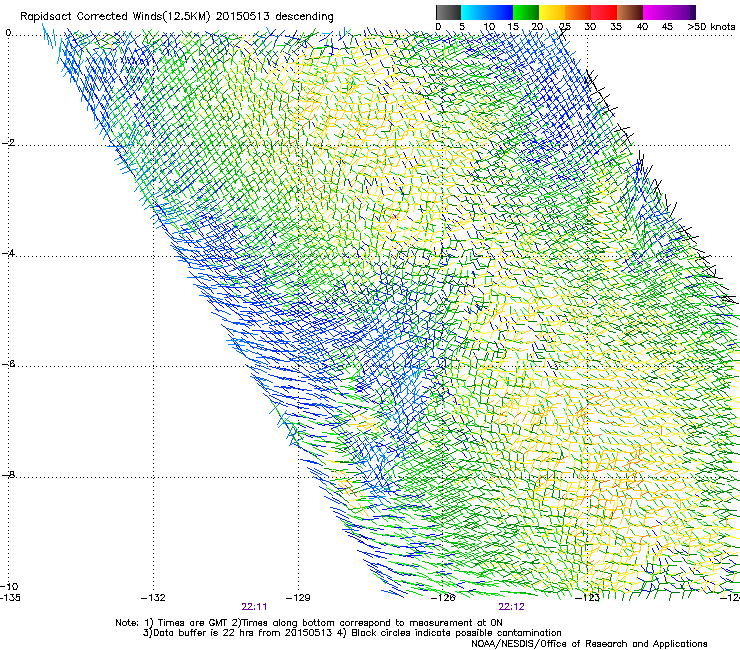Image resolution: width=740 pixels, height=650 pixels.
Task: Click the yellow 20-25 knots color swatch
Action: point(552,12)
